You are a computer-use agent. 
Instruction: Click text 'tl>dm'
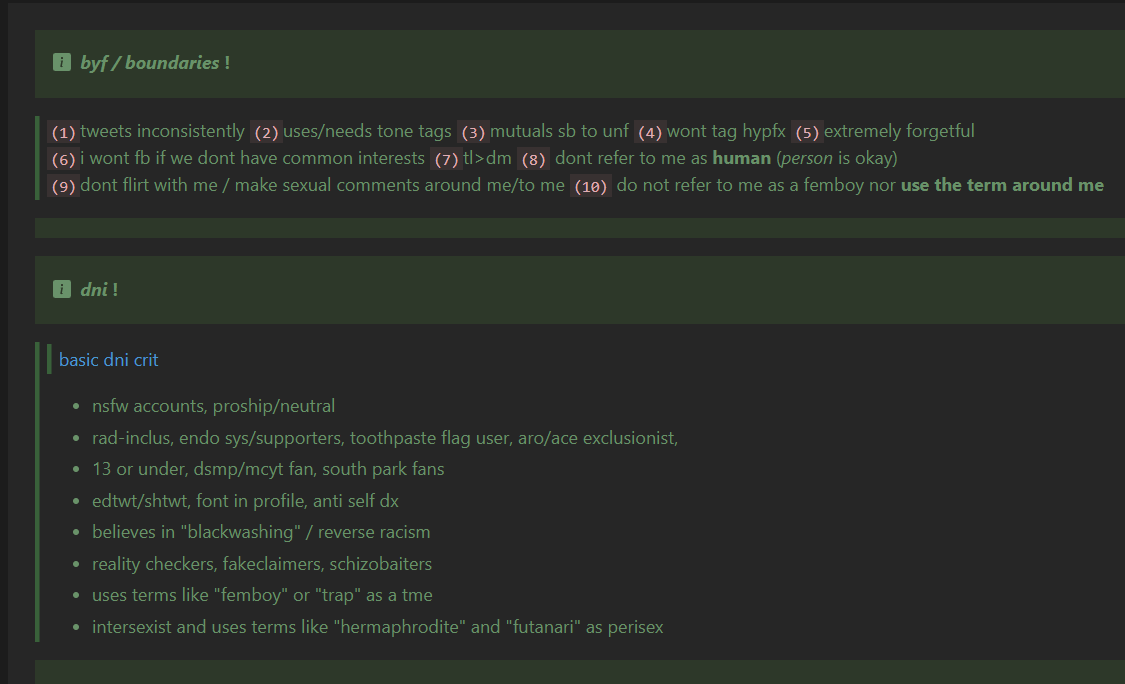487,158
